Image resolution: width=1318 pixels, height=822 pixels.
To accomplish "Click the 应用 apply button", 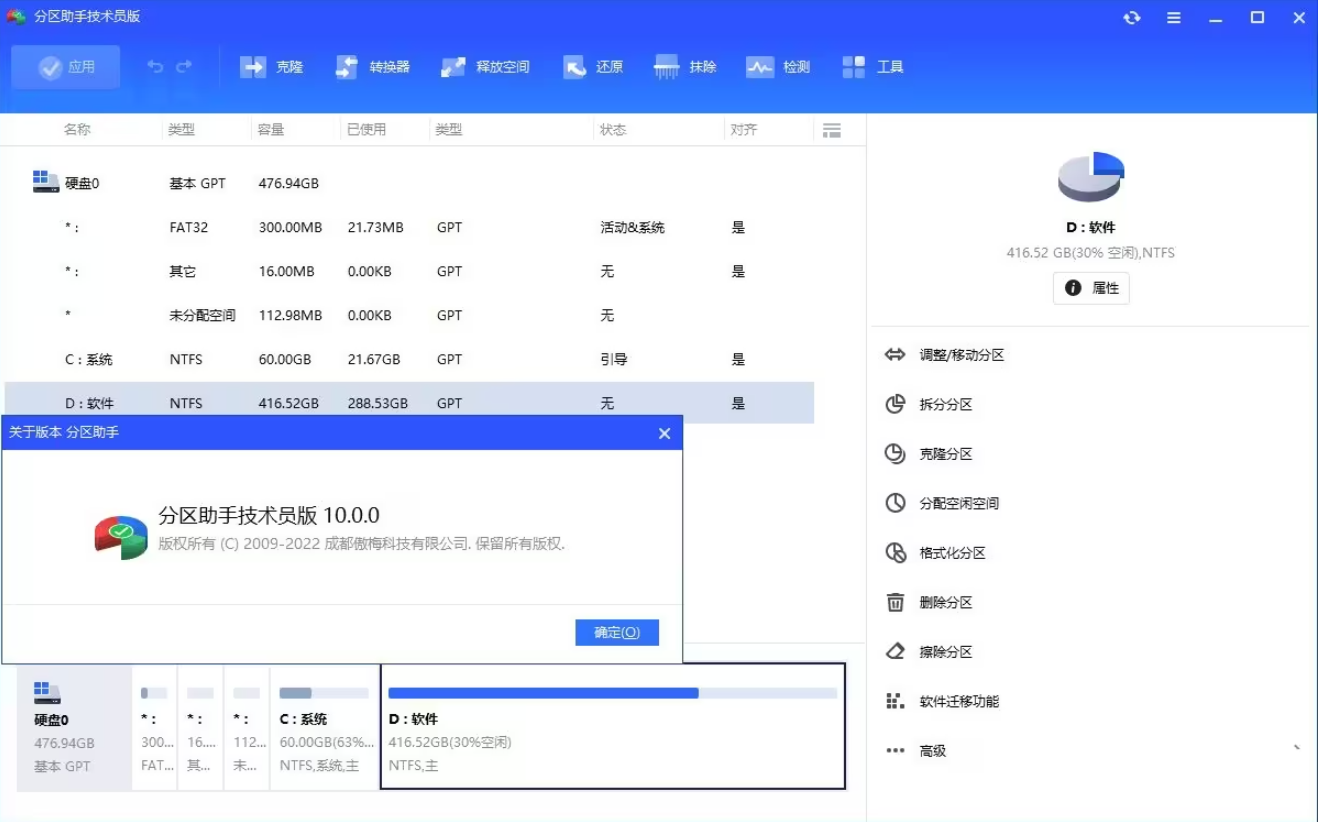I will 66,67.
